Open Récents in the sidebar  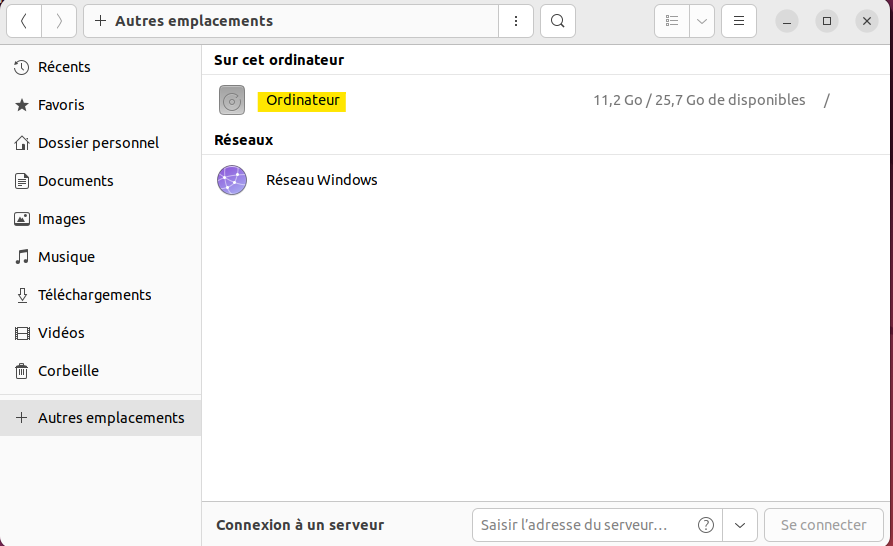pos(64,67)
